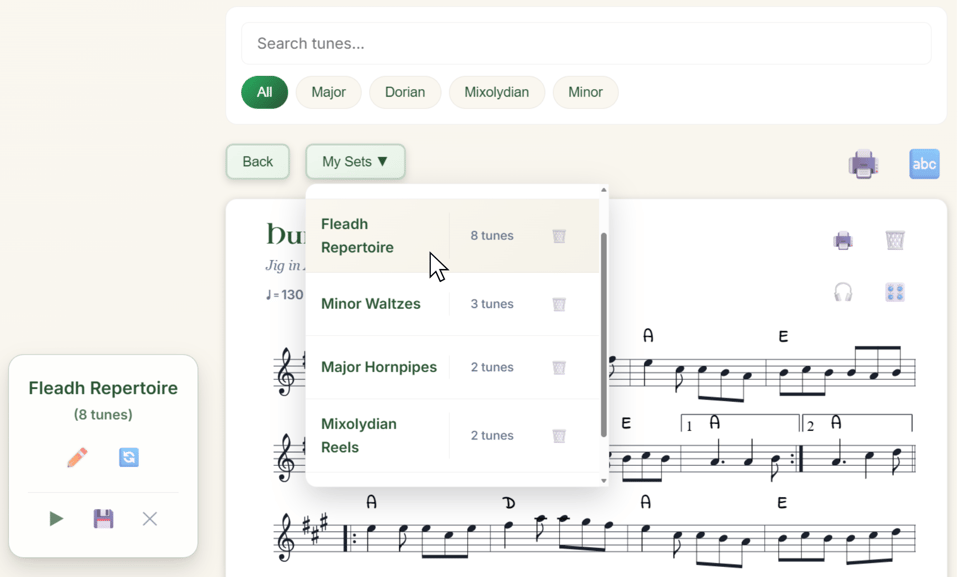Toggle the Dorian mode filter
The width and height of the screenshot is (960, 577).
click(405, 92)
